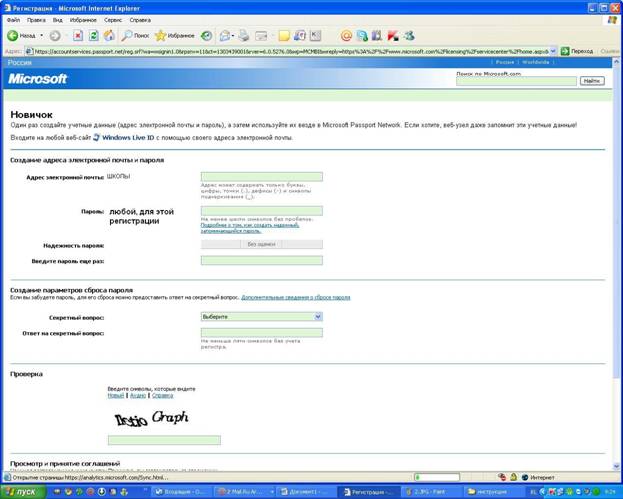
Task: Switch to Входящие Outlook taskbar window
Action: pyautogui.click(x=183, y=492)
